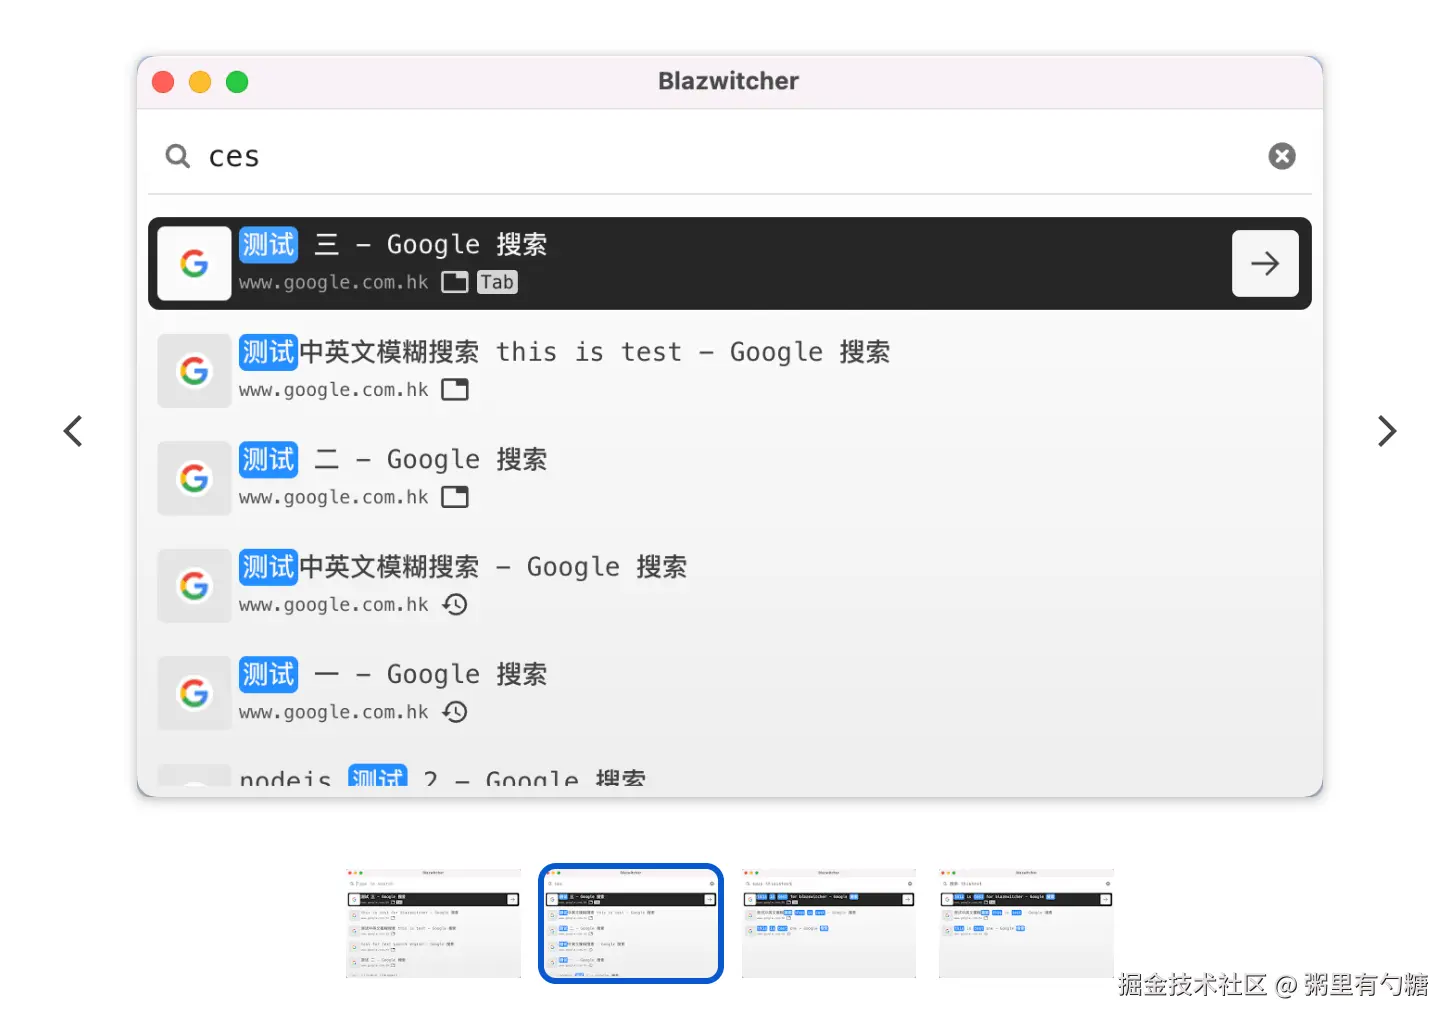Image resolution: width=1456 pixels, height=1026 pixels.
Task: Close the Blazwitcher window with red button
Action: point(163,82)
